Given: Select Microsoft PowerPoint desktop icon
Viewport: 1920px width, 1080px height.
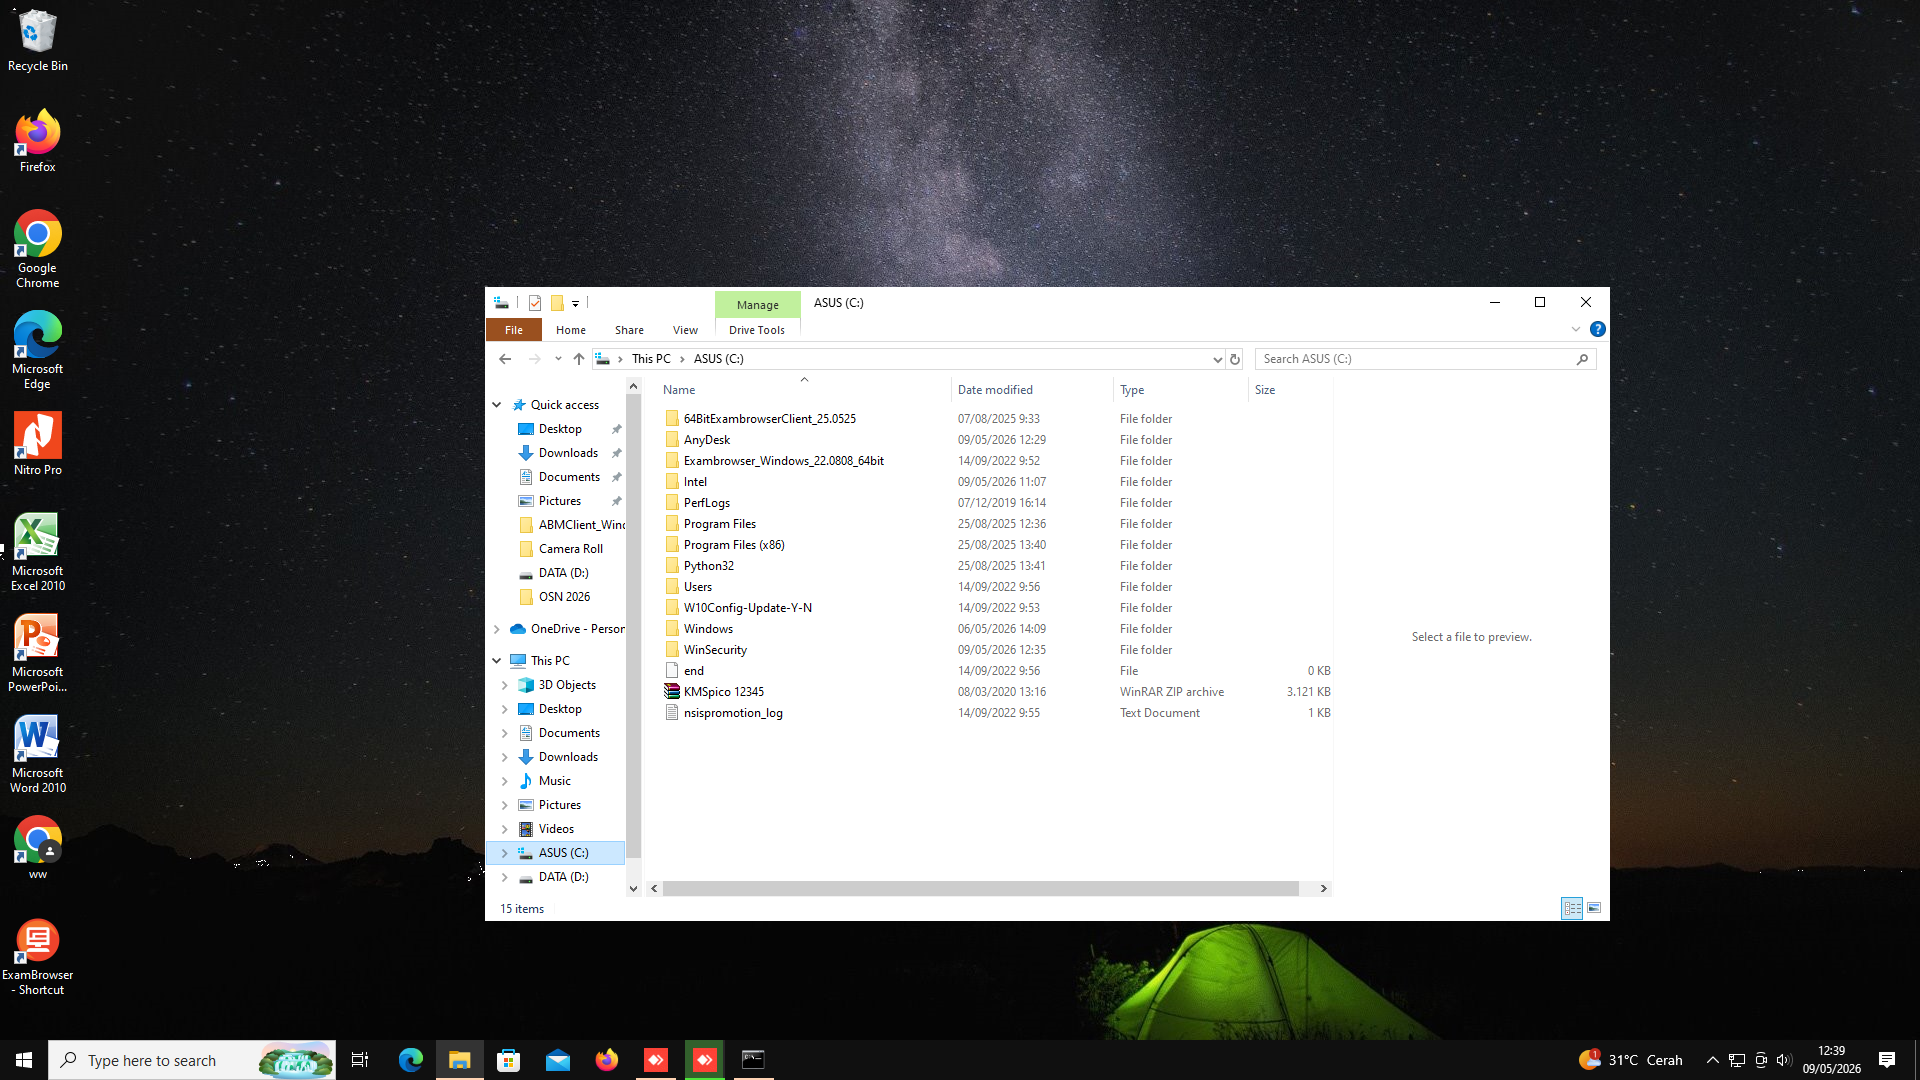Looking at the screenshot, I should pyautogui.click(x=37, y=653).
